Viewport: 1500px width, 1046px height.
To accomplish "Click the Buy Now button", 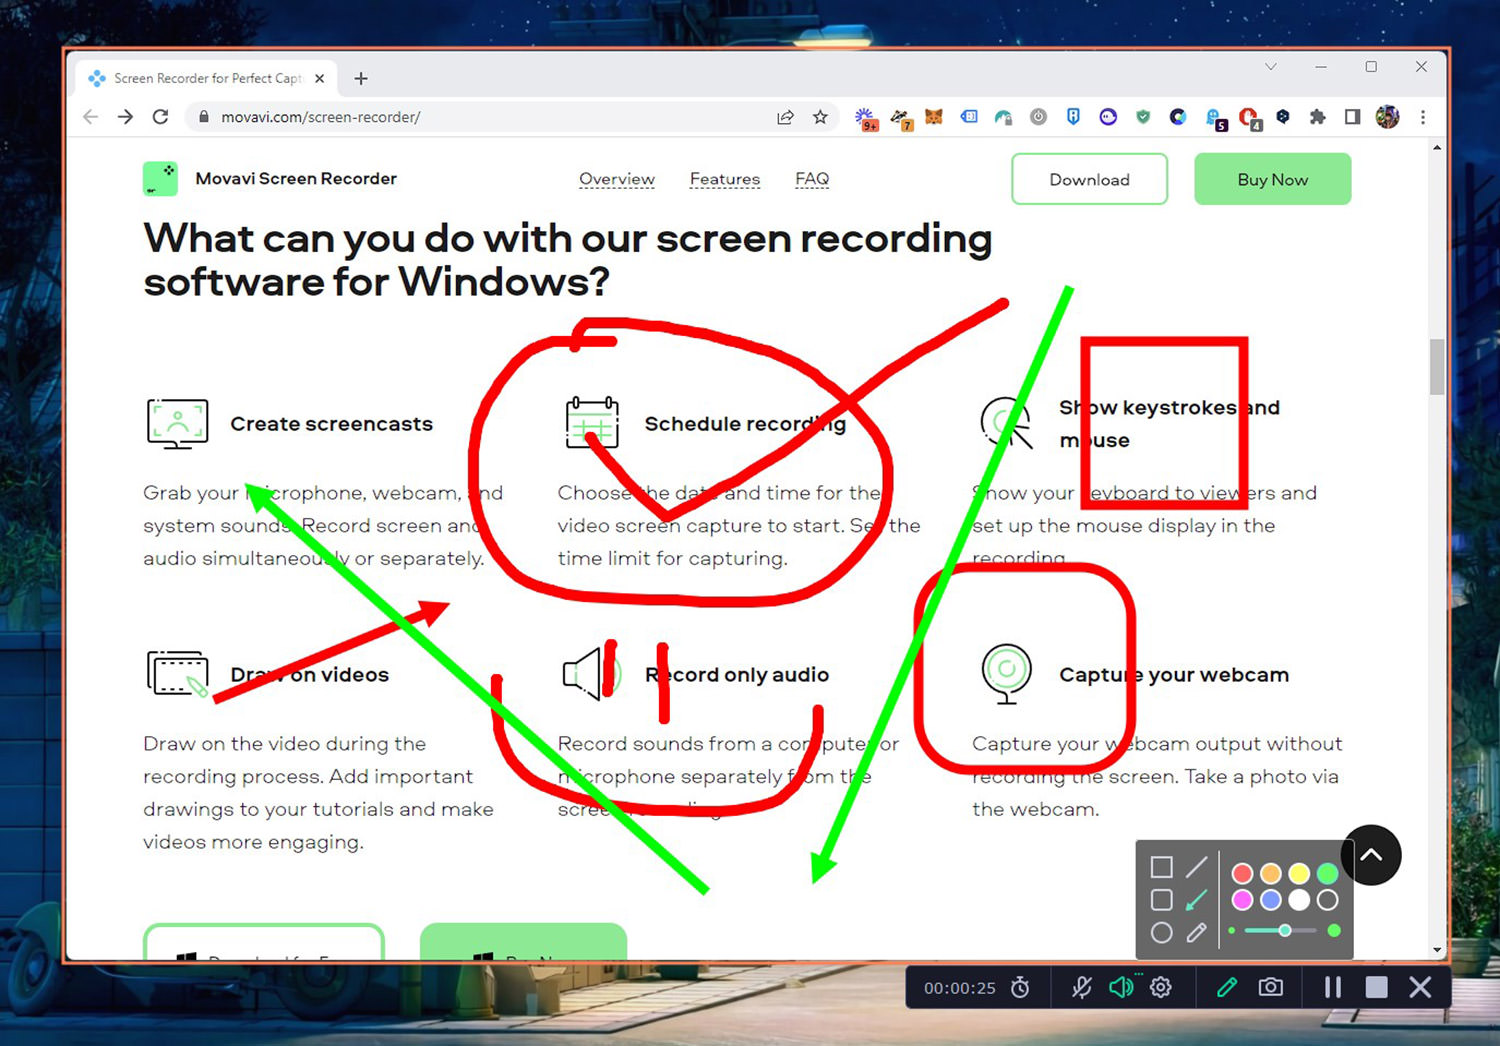I will tap(1272, 179).
